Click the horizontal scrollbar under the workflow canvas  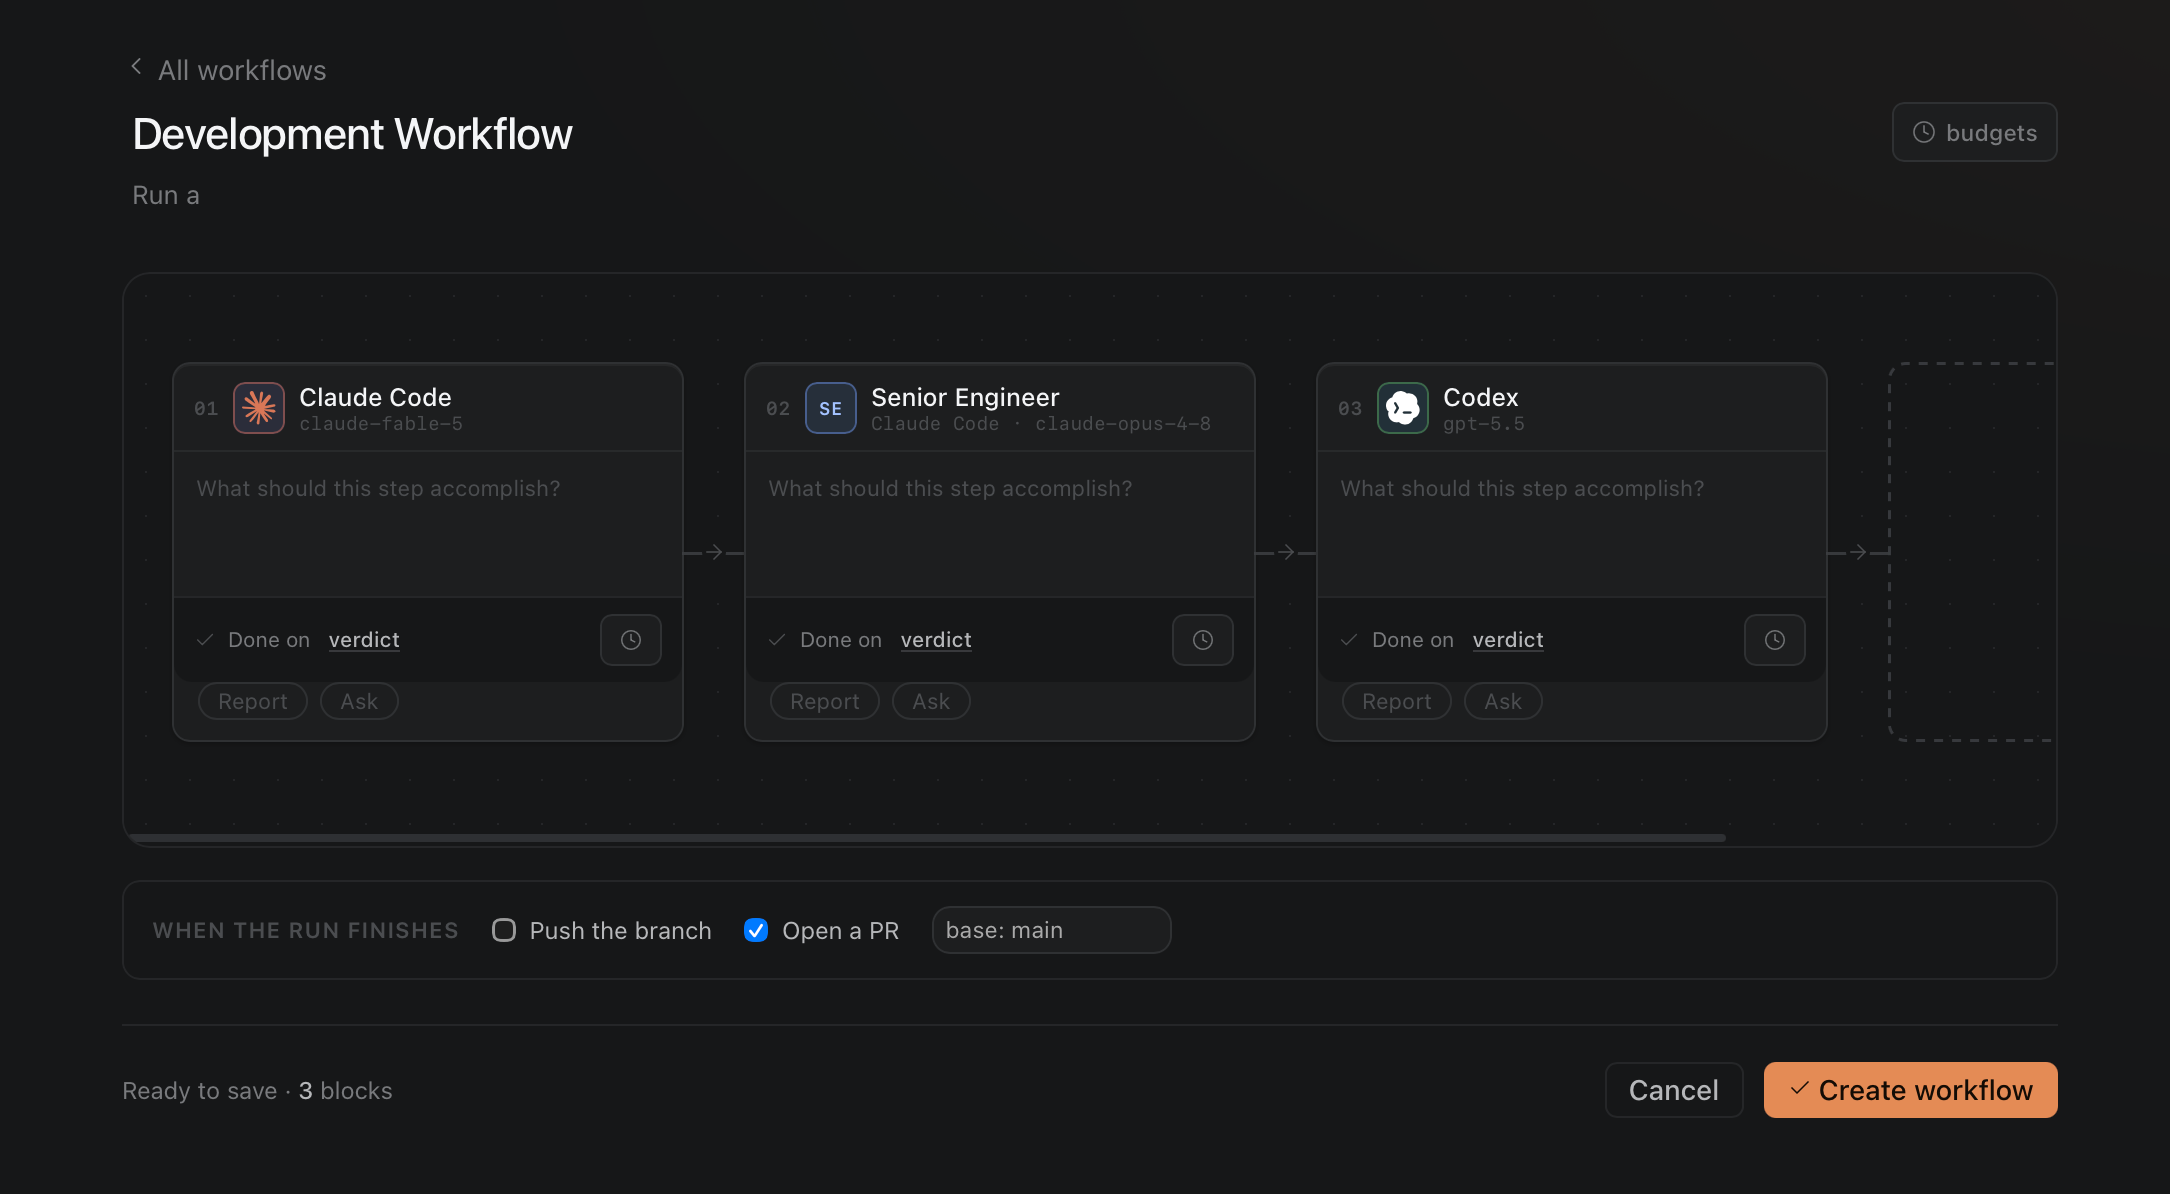pyautogui.click(x=927, y=838)
